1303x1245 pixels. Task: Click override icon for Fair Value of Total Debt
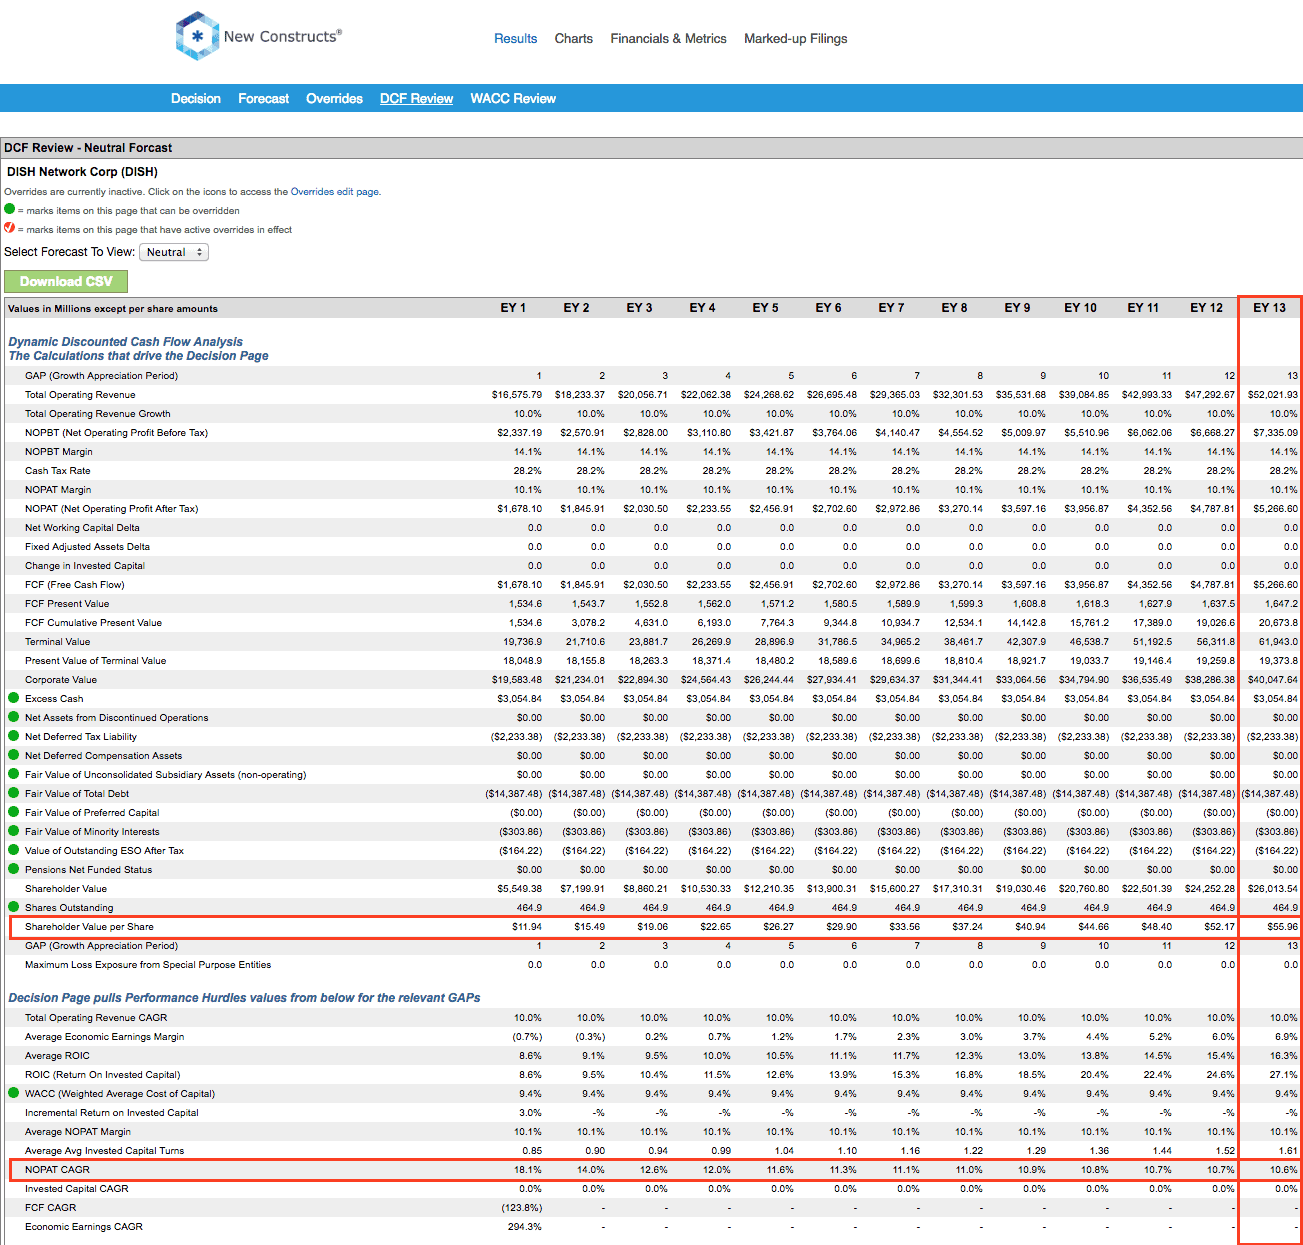click(14, 793)
